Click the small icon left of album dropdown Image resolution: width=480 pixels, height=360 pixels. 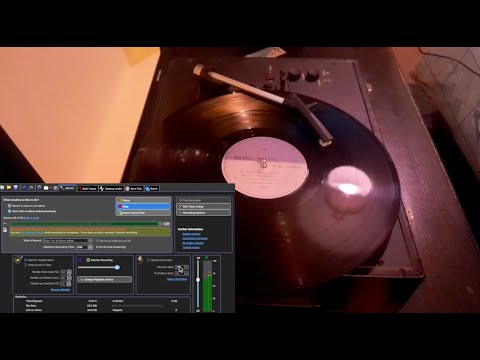click(5, 224)
